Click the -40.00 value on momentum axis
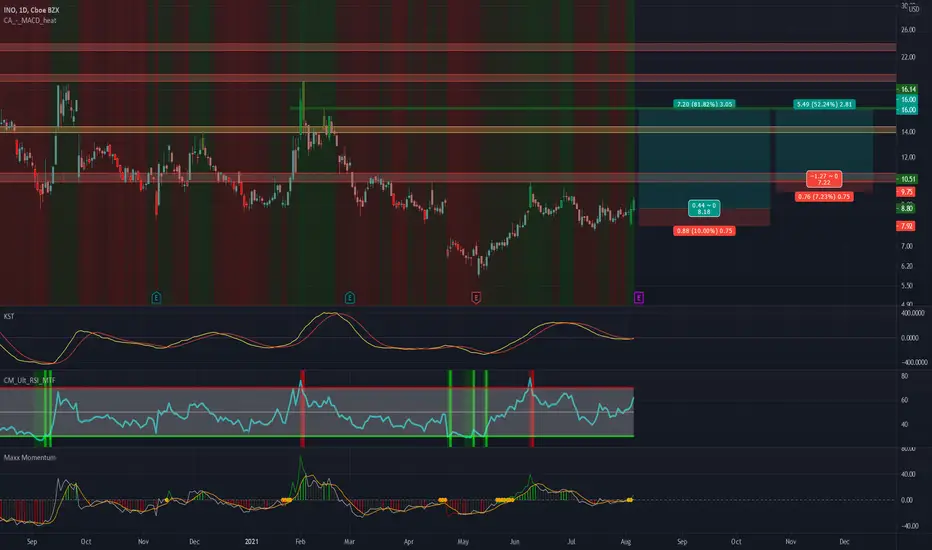The height and width of the screenshot is (550, 932). click(x=907, y=526)
